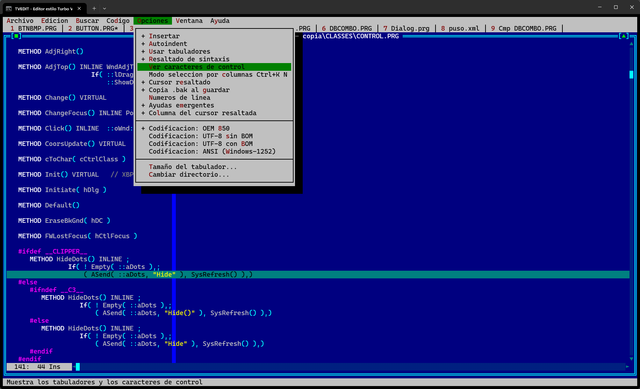Click the horizontal scrollbar thumb

(x=78, y=367)
